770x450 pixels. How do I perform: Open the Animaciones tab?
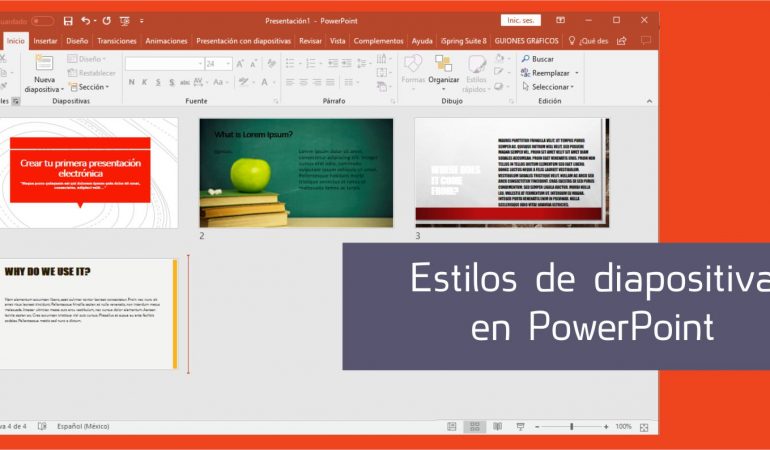click(166, 41)
